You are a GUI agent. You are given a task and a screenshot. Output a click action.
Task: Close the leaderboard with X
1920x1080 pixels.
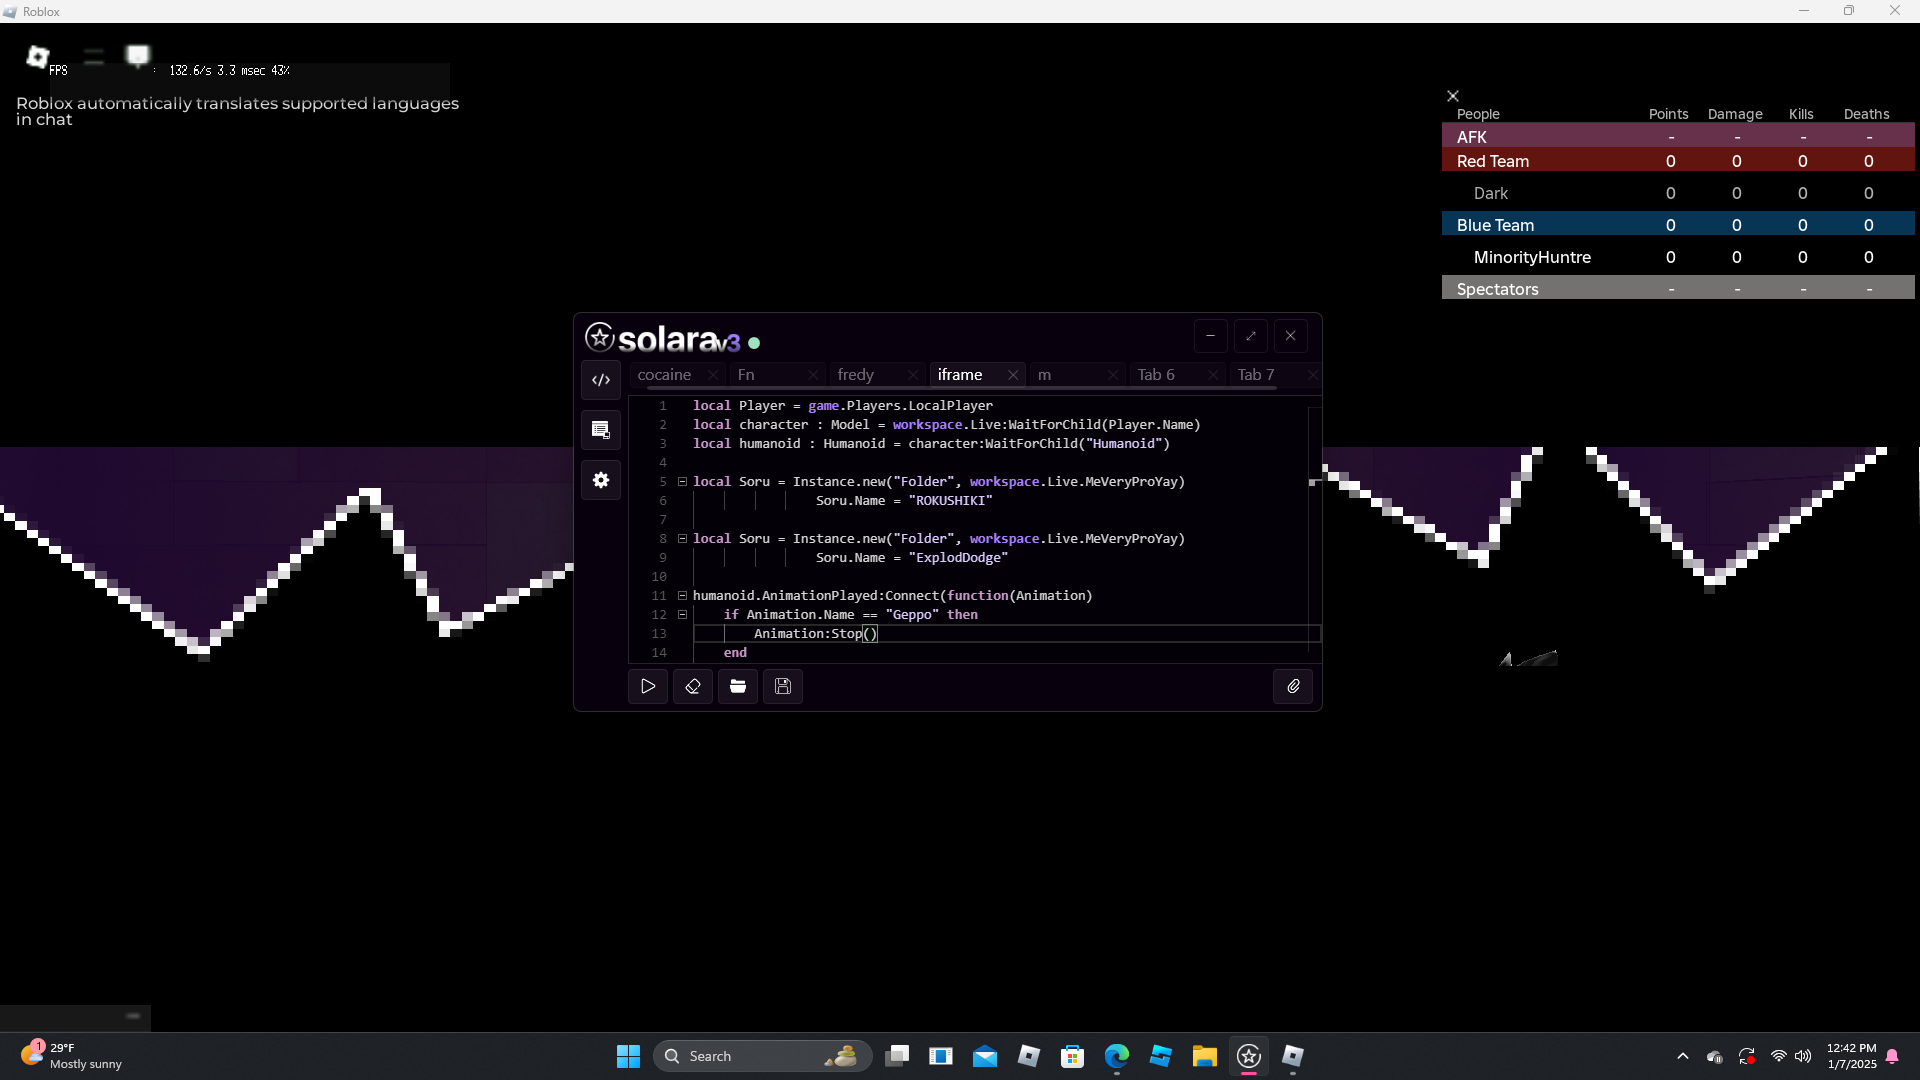tap(1453, 96)
